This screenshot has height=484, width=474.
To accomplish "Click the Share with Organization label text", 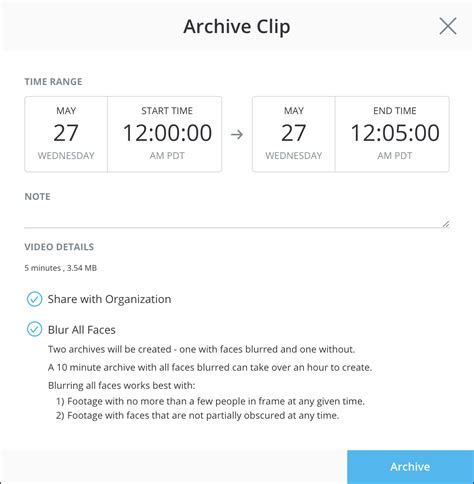I will 109,299.
